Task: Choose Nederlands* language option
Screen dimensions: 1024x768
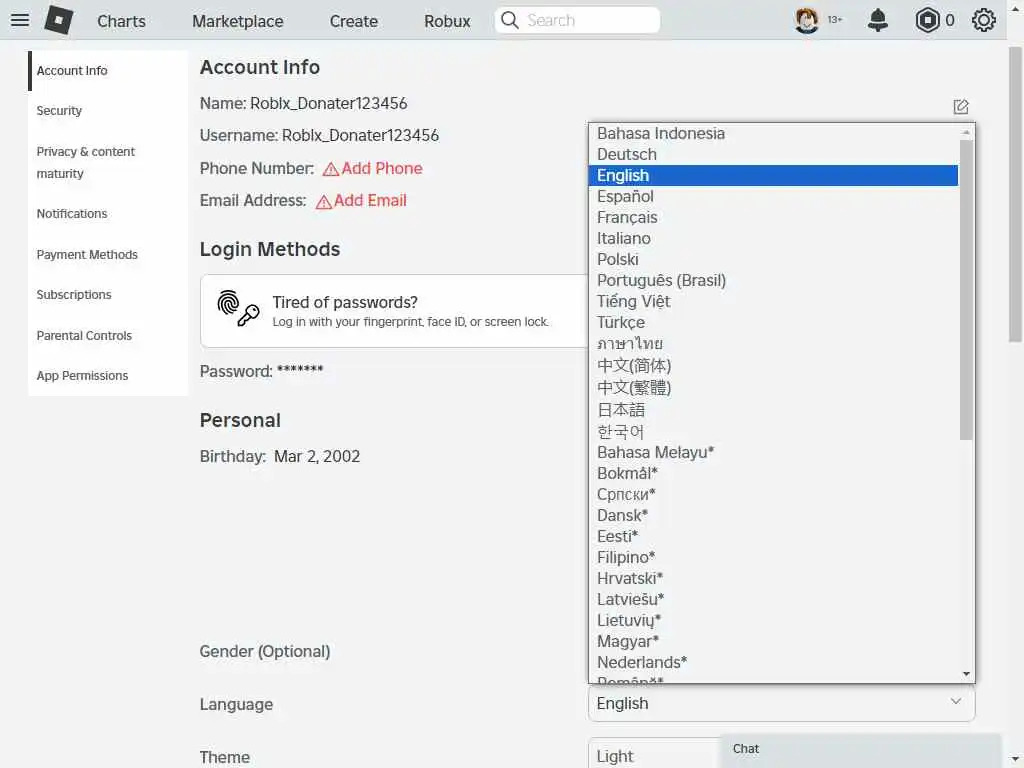Action: point(773,662)
